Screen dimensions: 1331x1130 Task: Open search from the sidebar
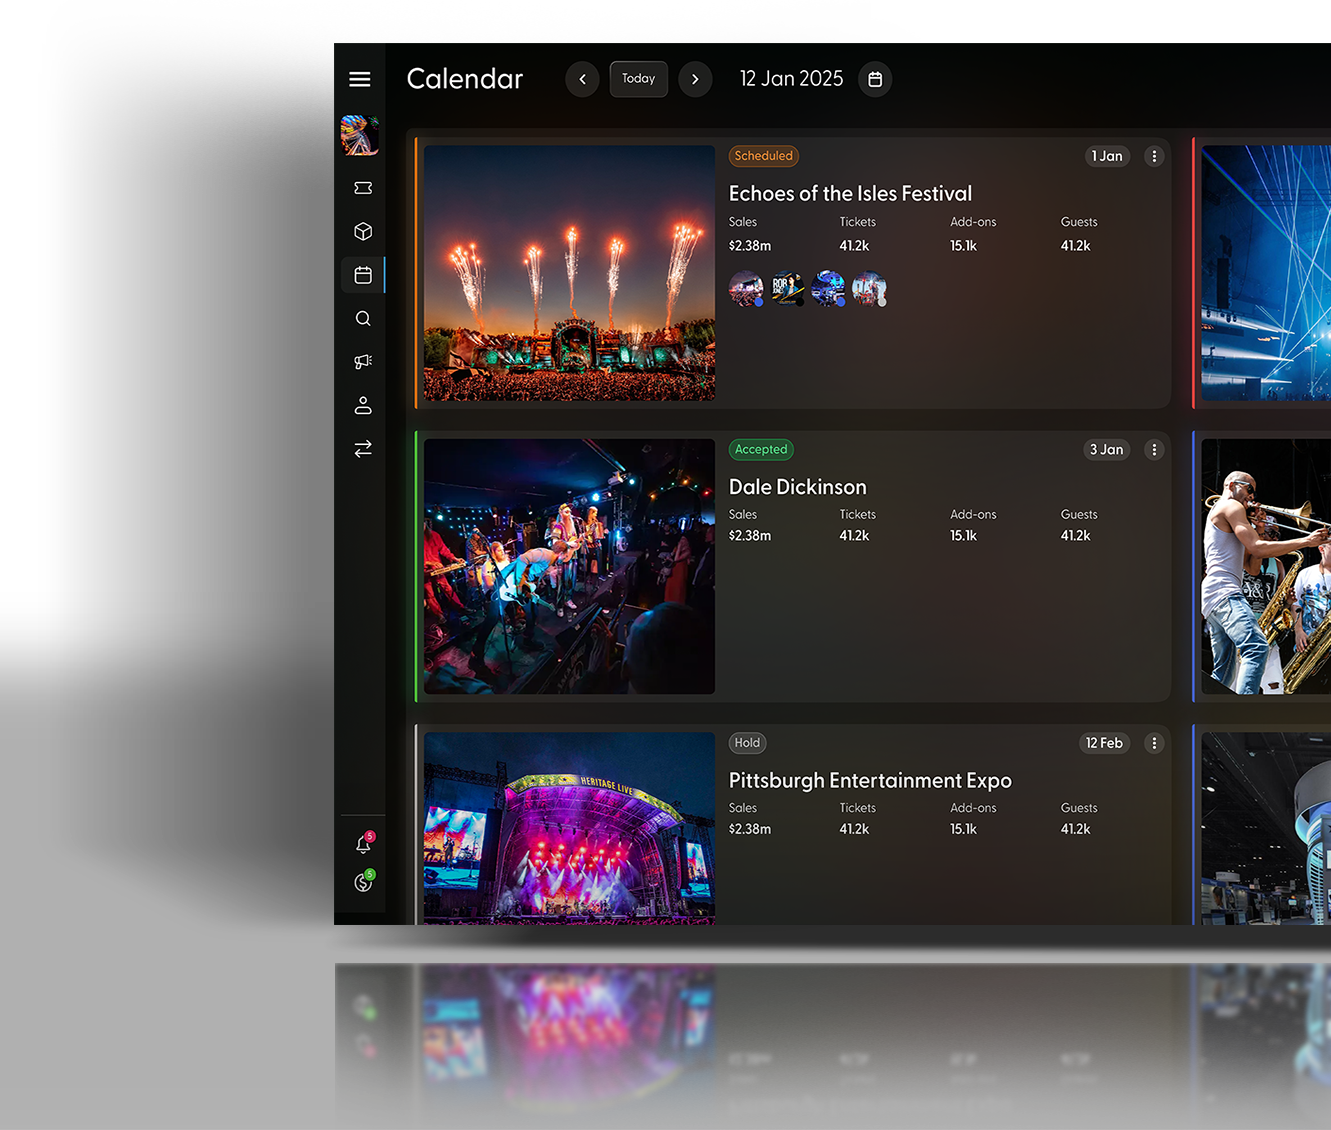[x=363, y=319]
